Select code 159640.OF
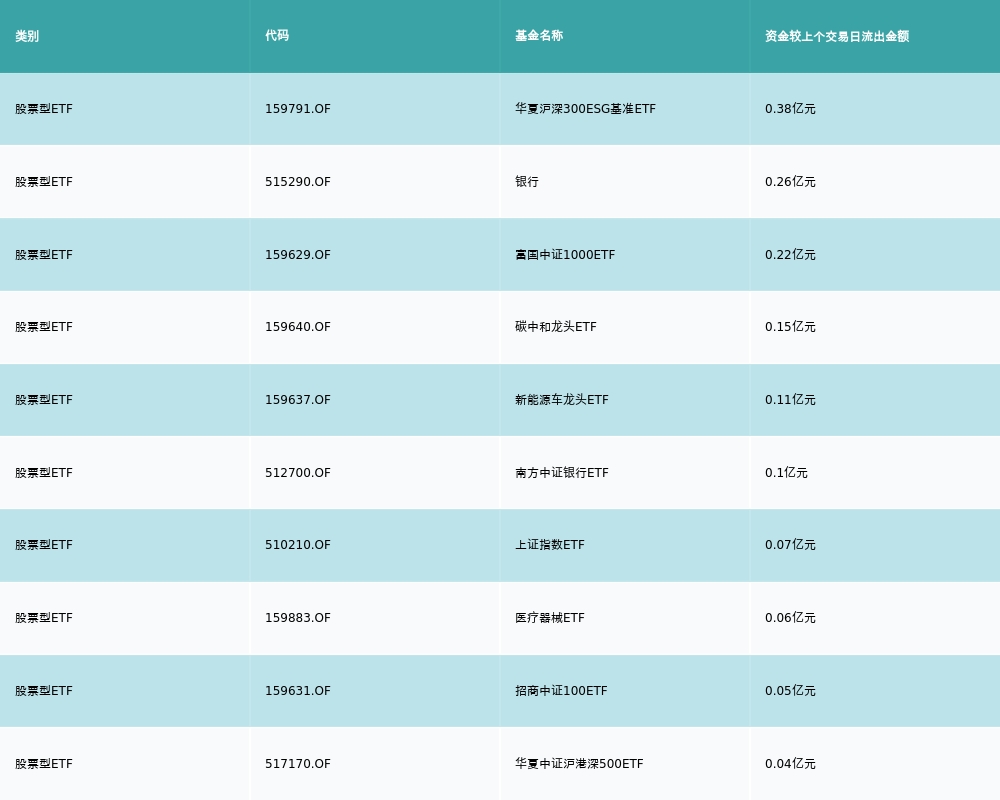Screen dimensions: 1000x800 298,327
